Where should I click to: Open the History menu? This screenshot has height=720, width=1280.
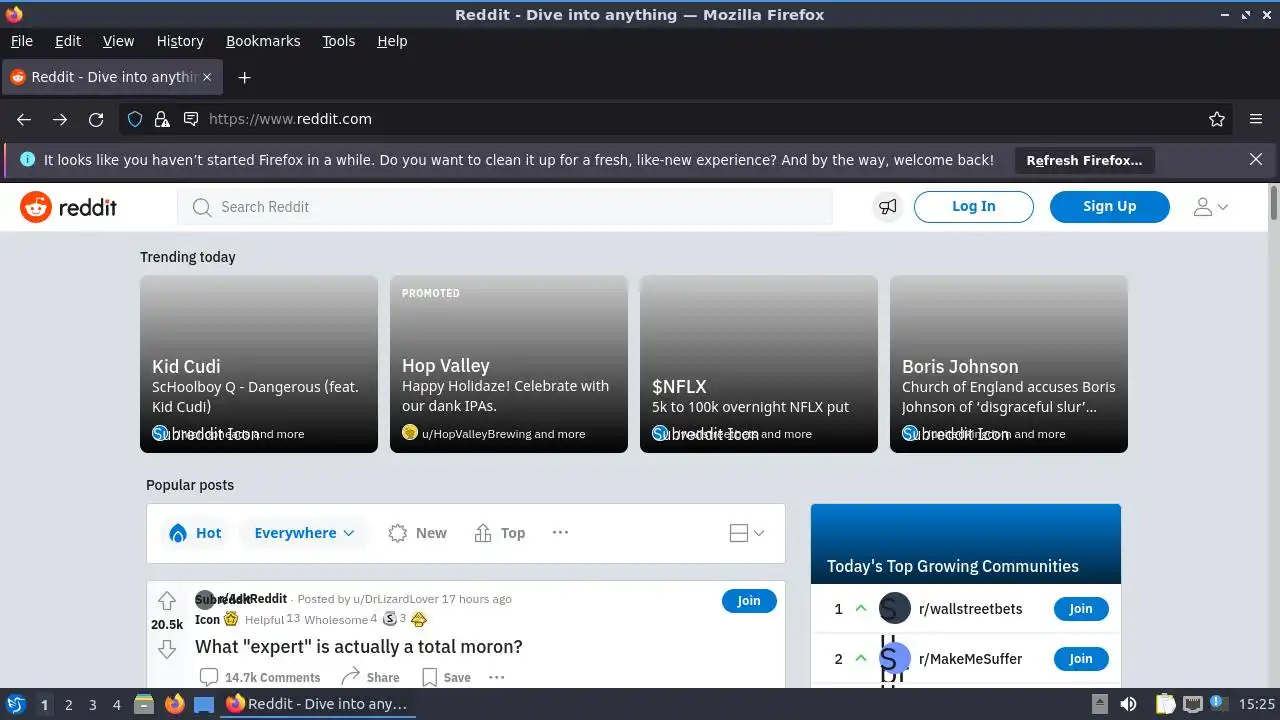(180, 41)
